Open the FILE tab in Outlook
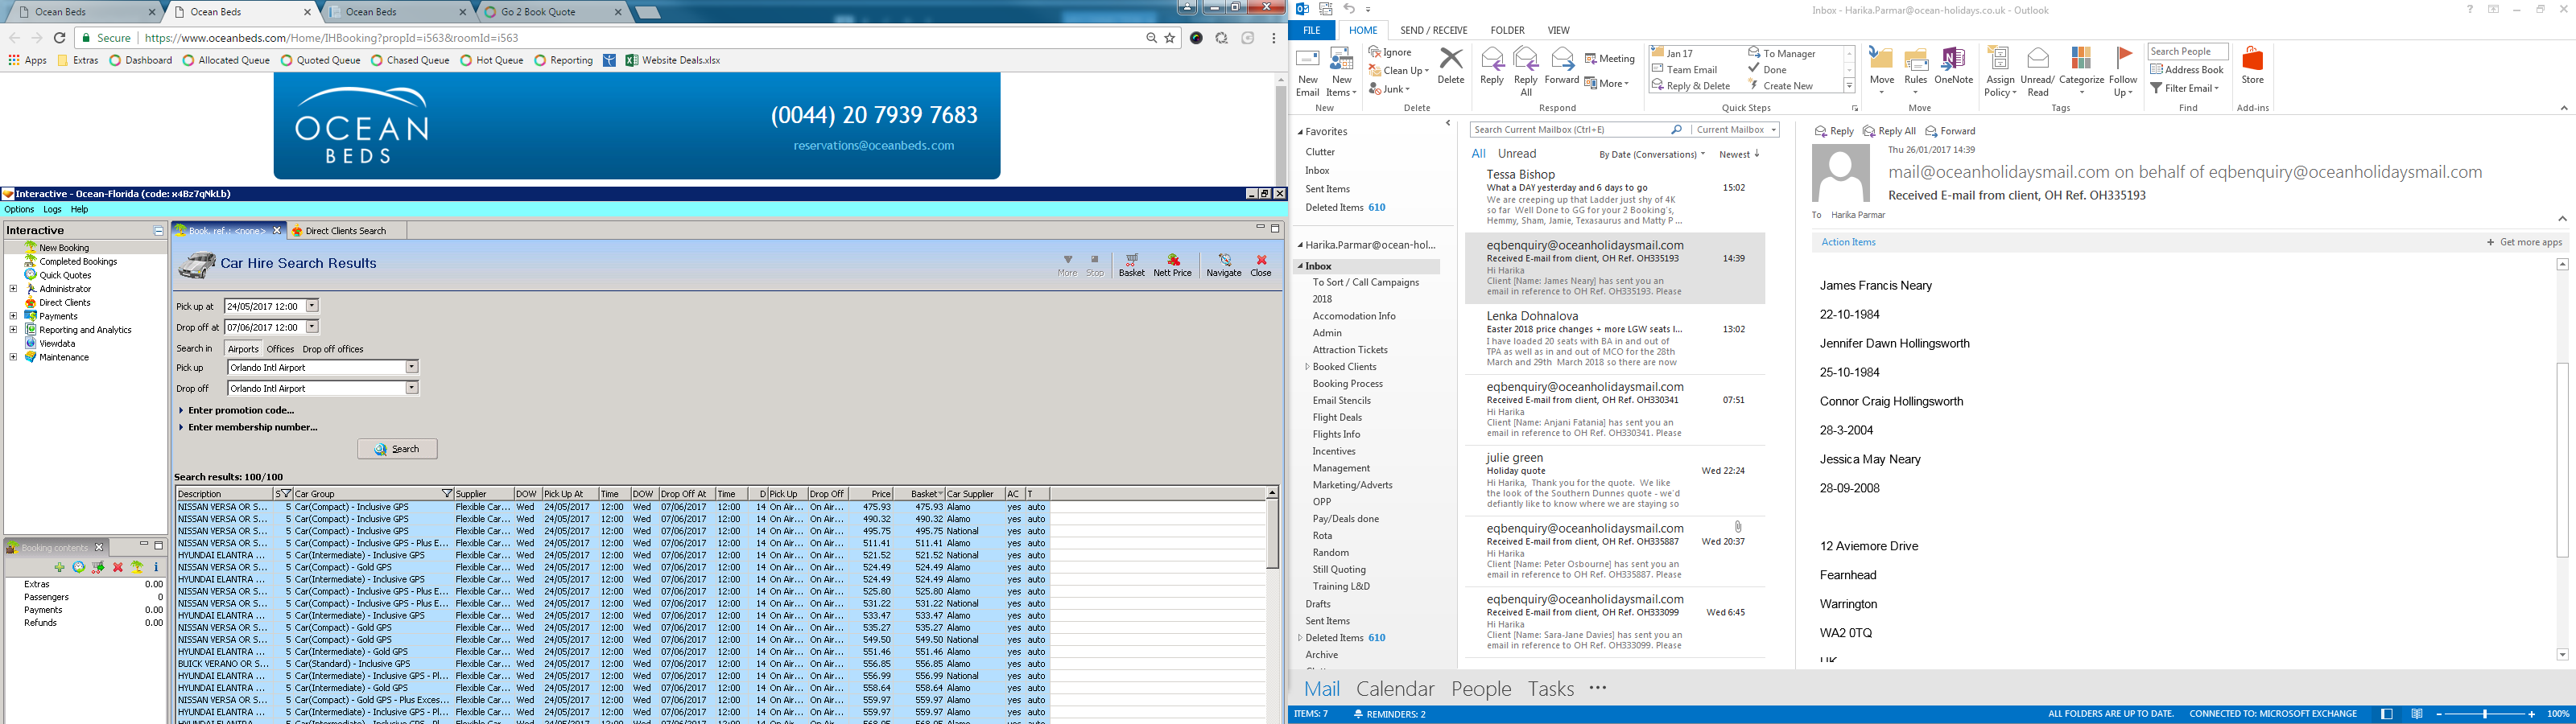This screenshot has width=2576, height=724. click(x=1311, y=30)
